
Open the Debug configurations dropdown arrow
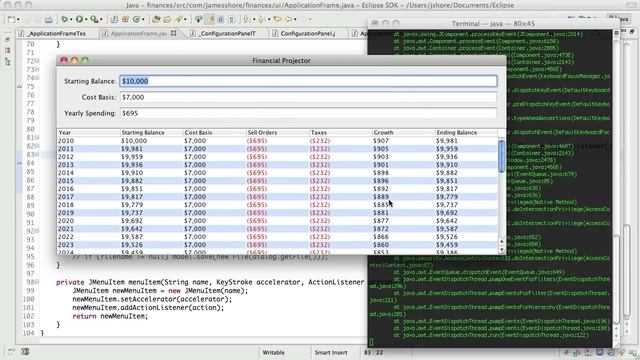pos(71,19)
